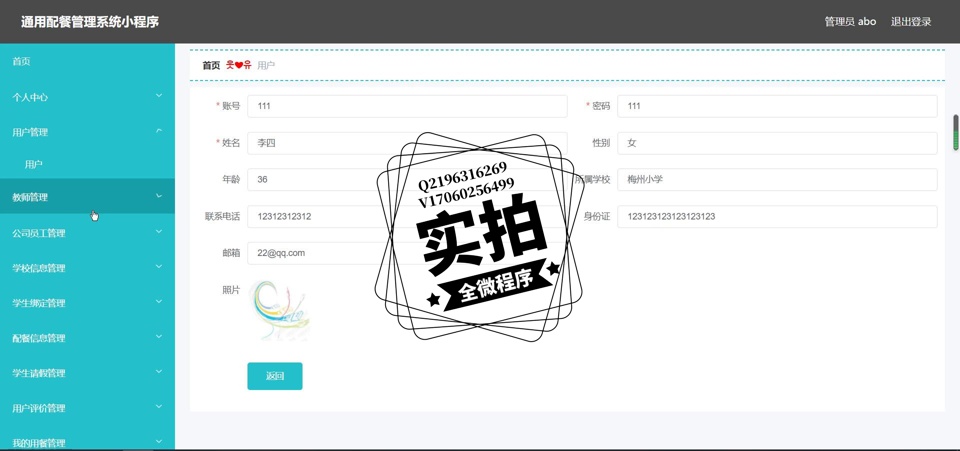Collapse the 用户管理 menu chevron
The height and width of the screenshot is (451, 960).
click(x=159, y=131)
